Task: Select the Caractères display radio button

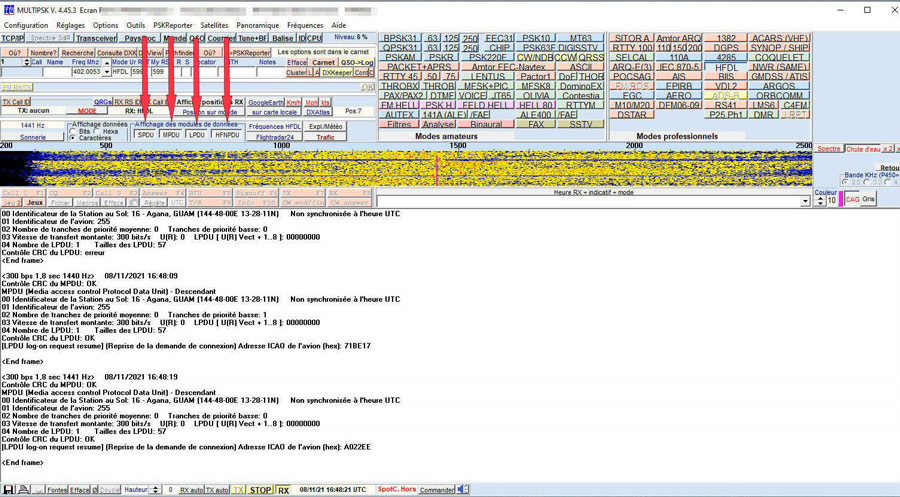Action: 73,138
